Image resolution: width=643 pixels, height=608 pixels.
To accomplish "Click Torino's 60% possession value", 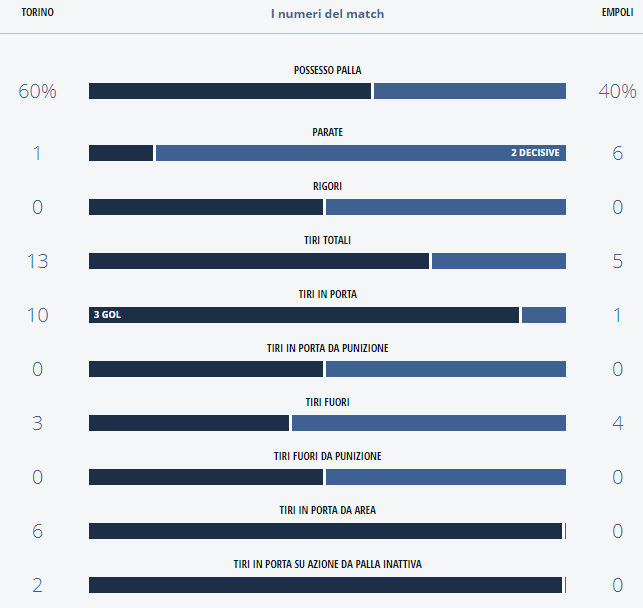I will pos(37,91).
